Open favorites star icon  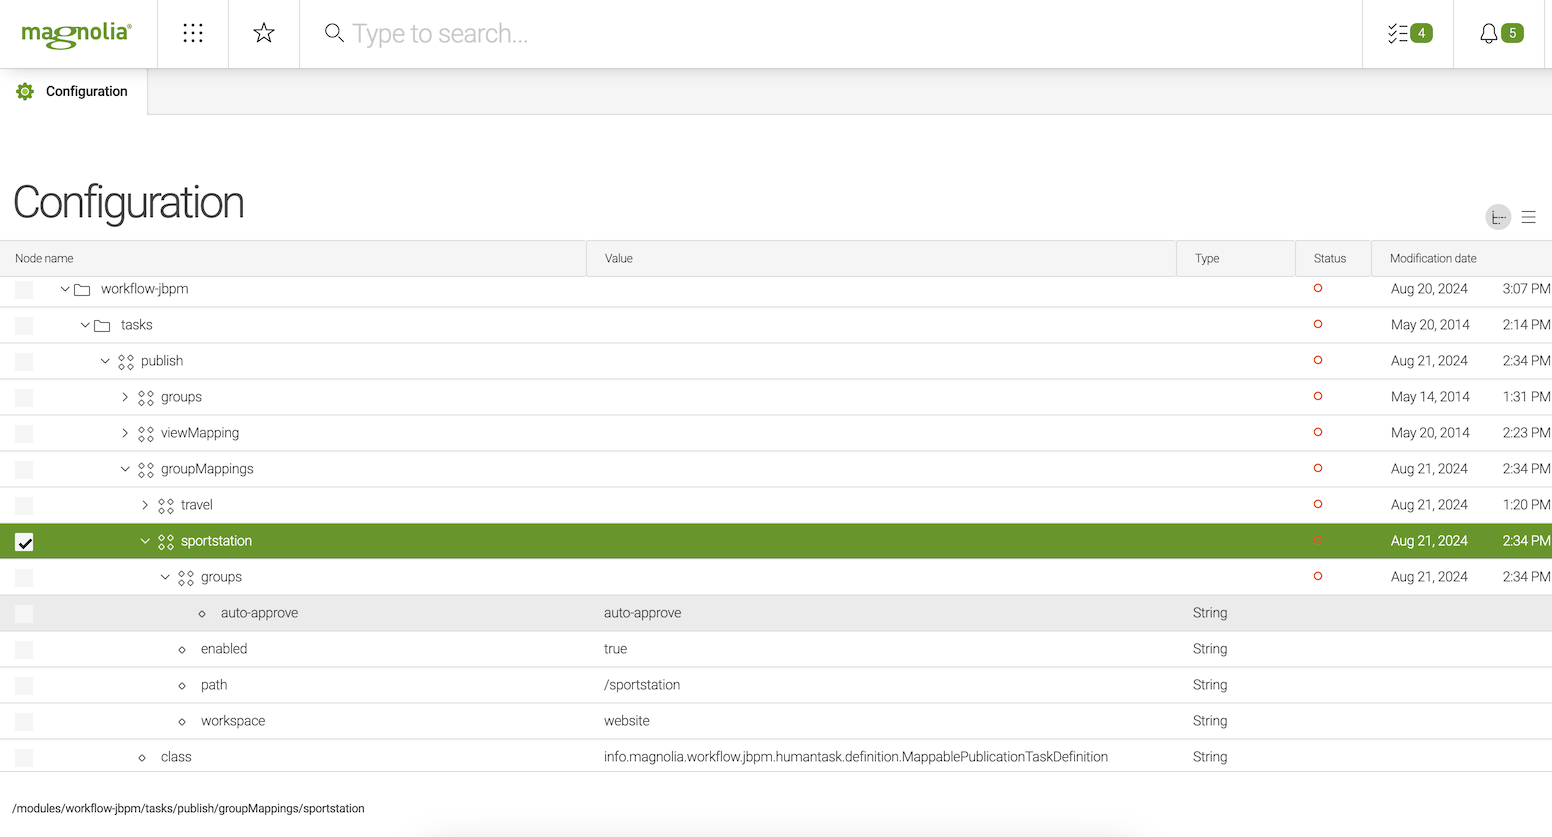(x=264, y=34)
